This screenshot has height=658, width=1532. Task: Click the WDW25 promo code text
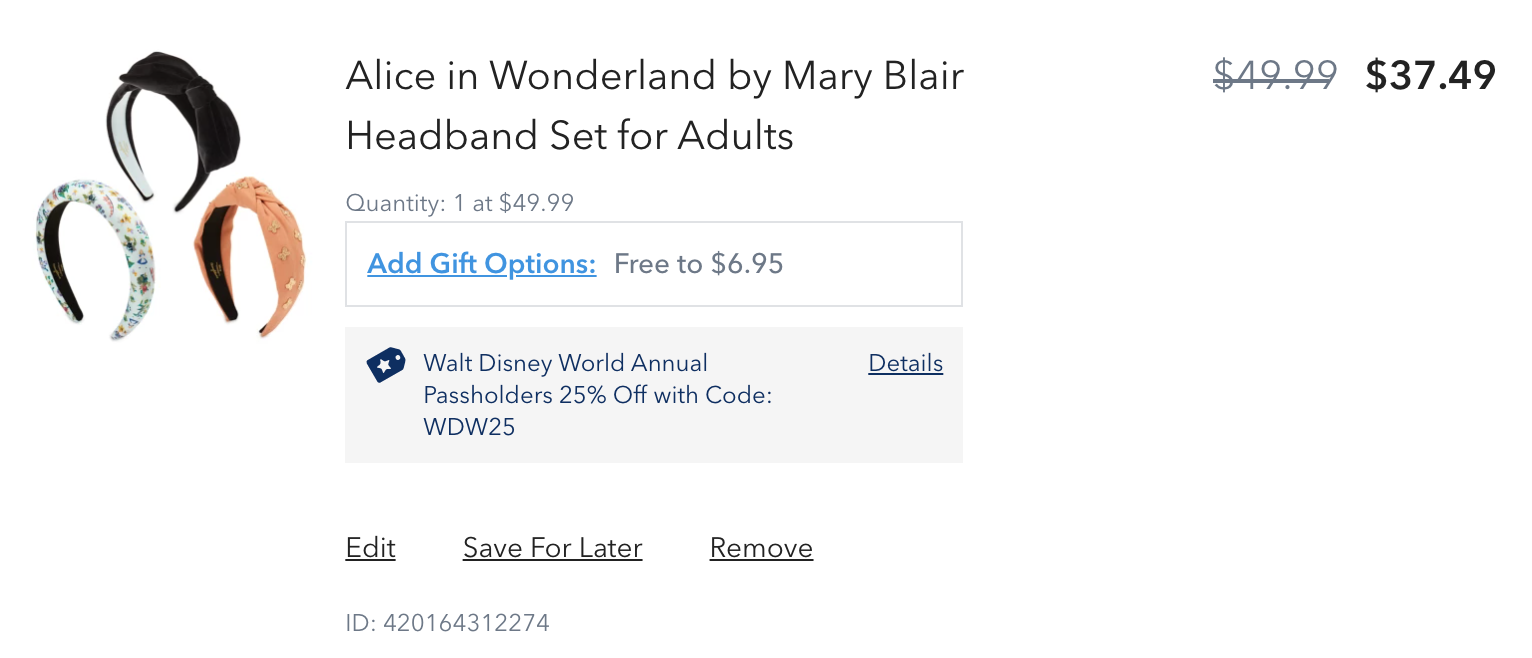[469, 427]
